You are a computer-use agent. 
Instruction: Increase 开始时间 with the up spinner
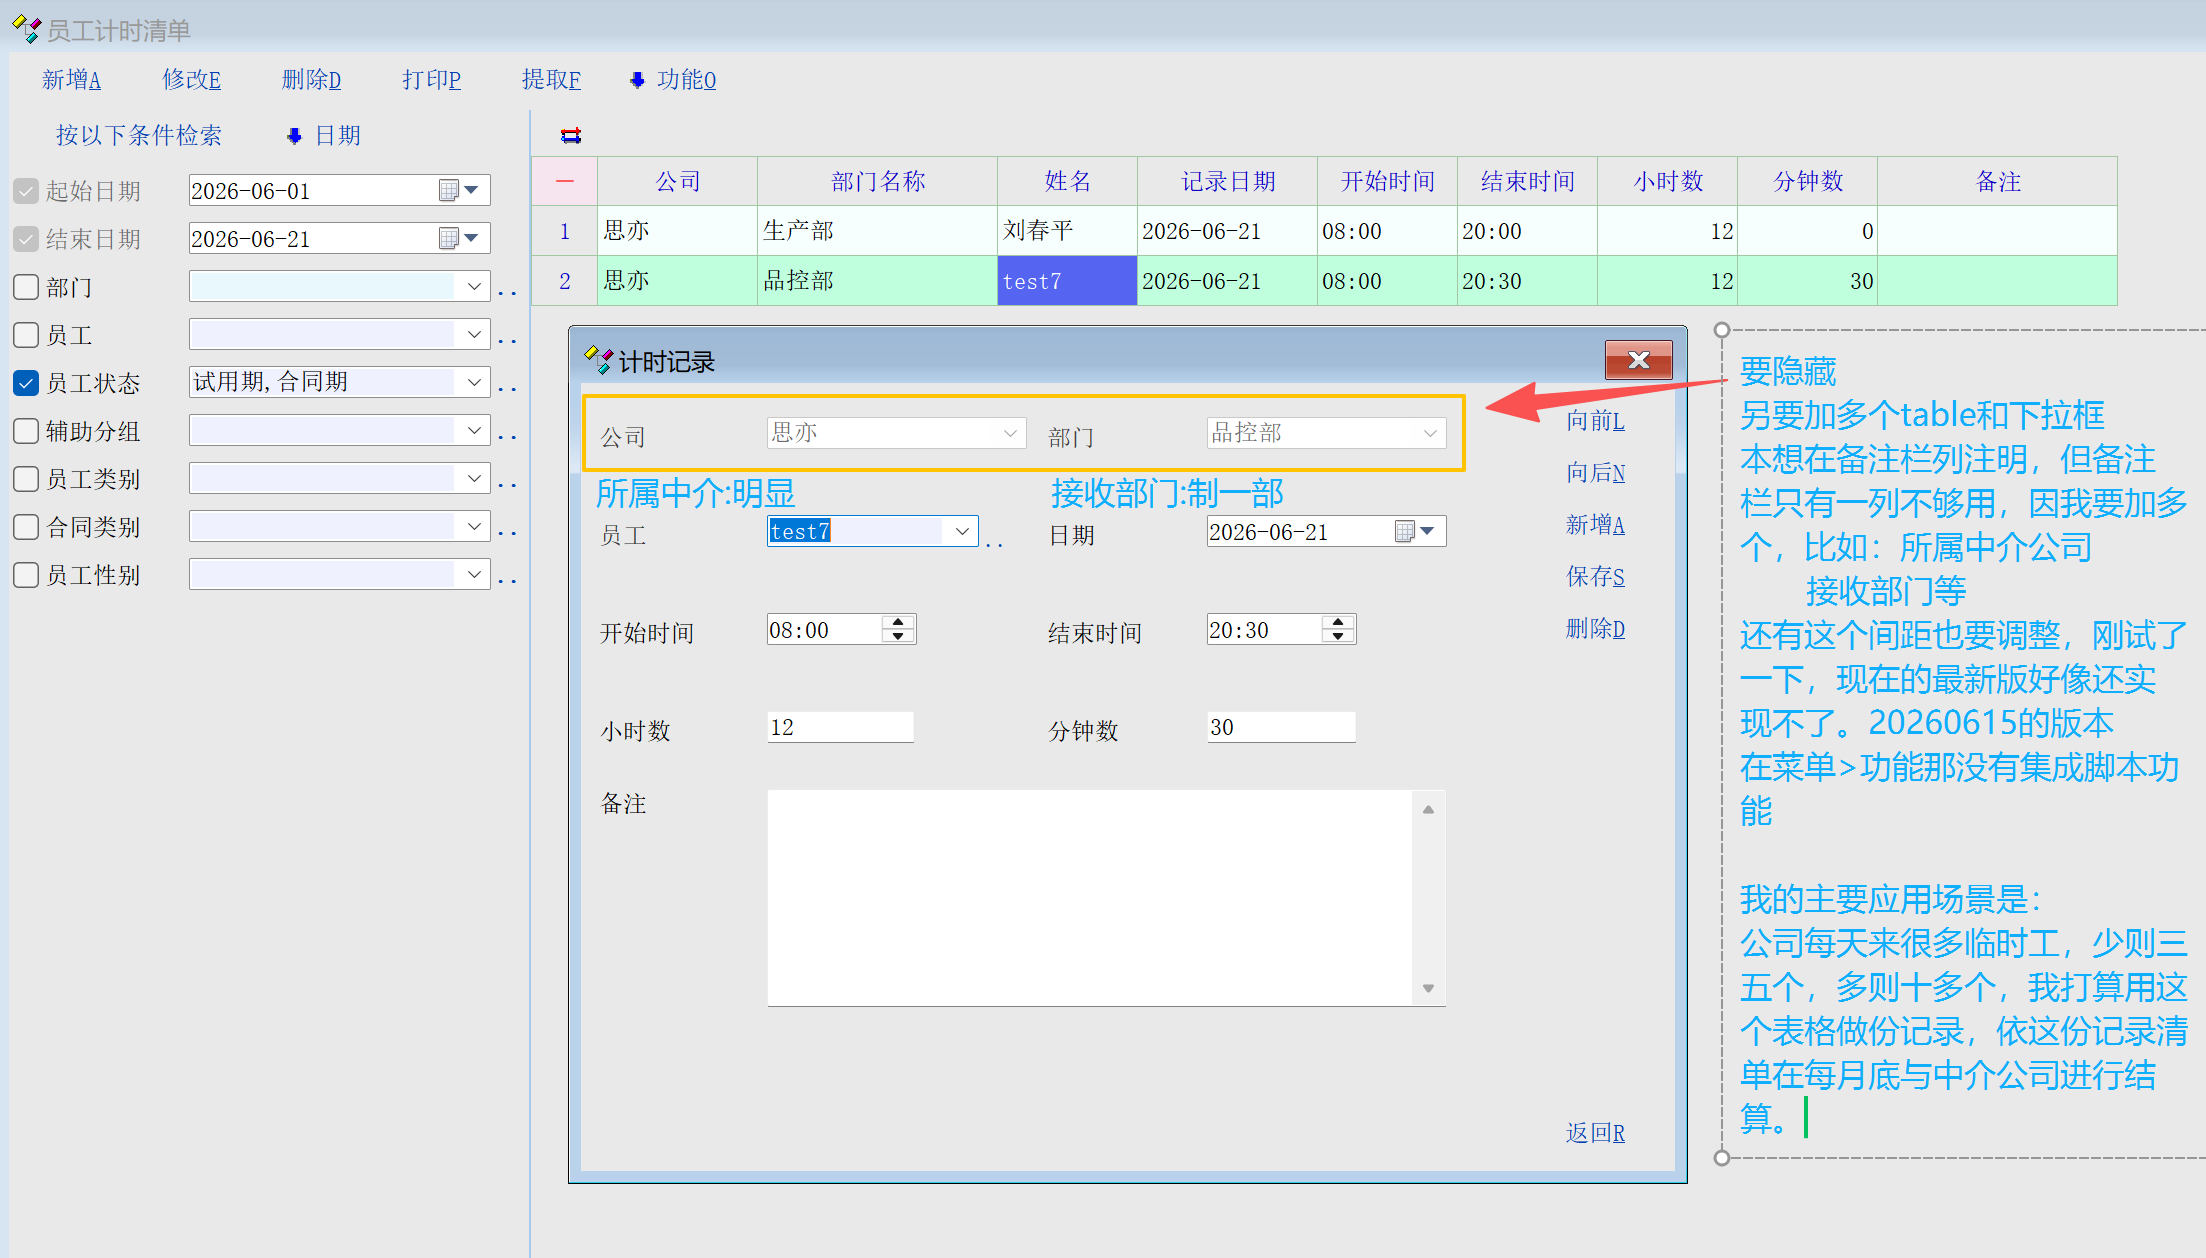pyautogui.click(x=898, y=622)
